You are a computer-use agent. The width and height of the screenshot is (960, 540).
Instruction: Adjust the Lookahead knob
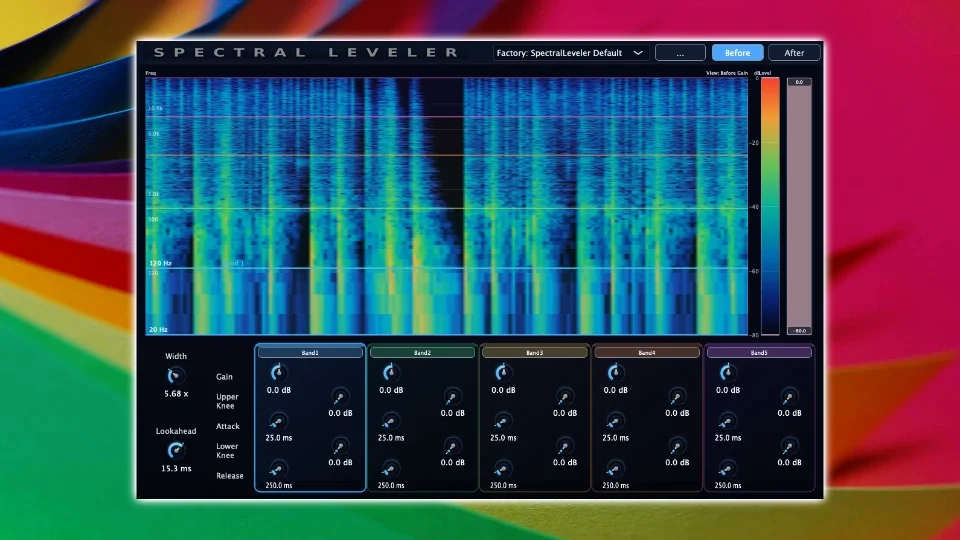tap(176, 451)
